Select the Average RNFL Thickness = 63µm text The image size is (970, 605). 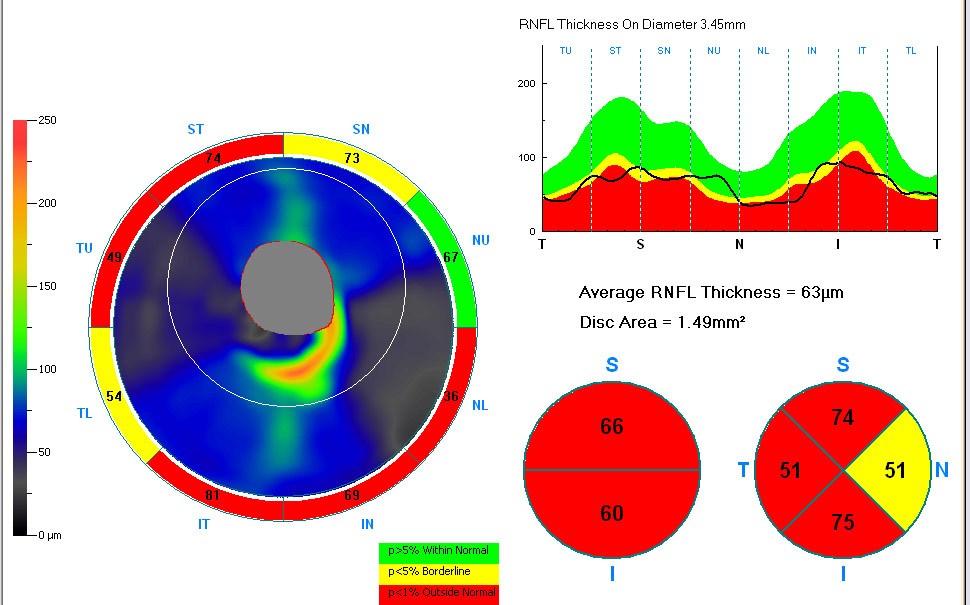711,293
